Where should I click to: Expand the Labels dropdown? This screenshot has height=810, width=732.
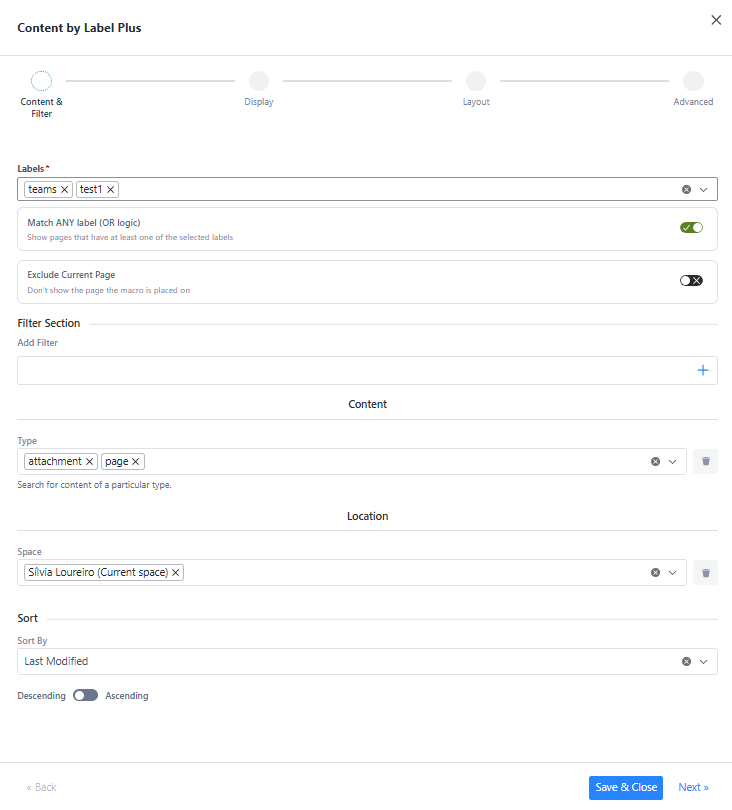(703, 190)
